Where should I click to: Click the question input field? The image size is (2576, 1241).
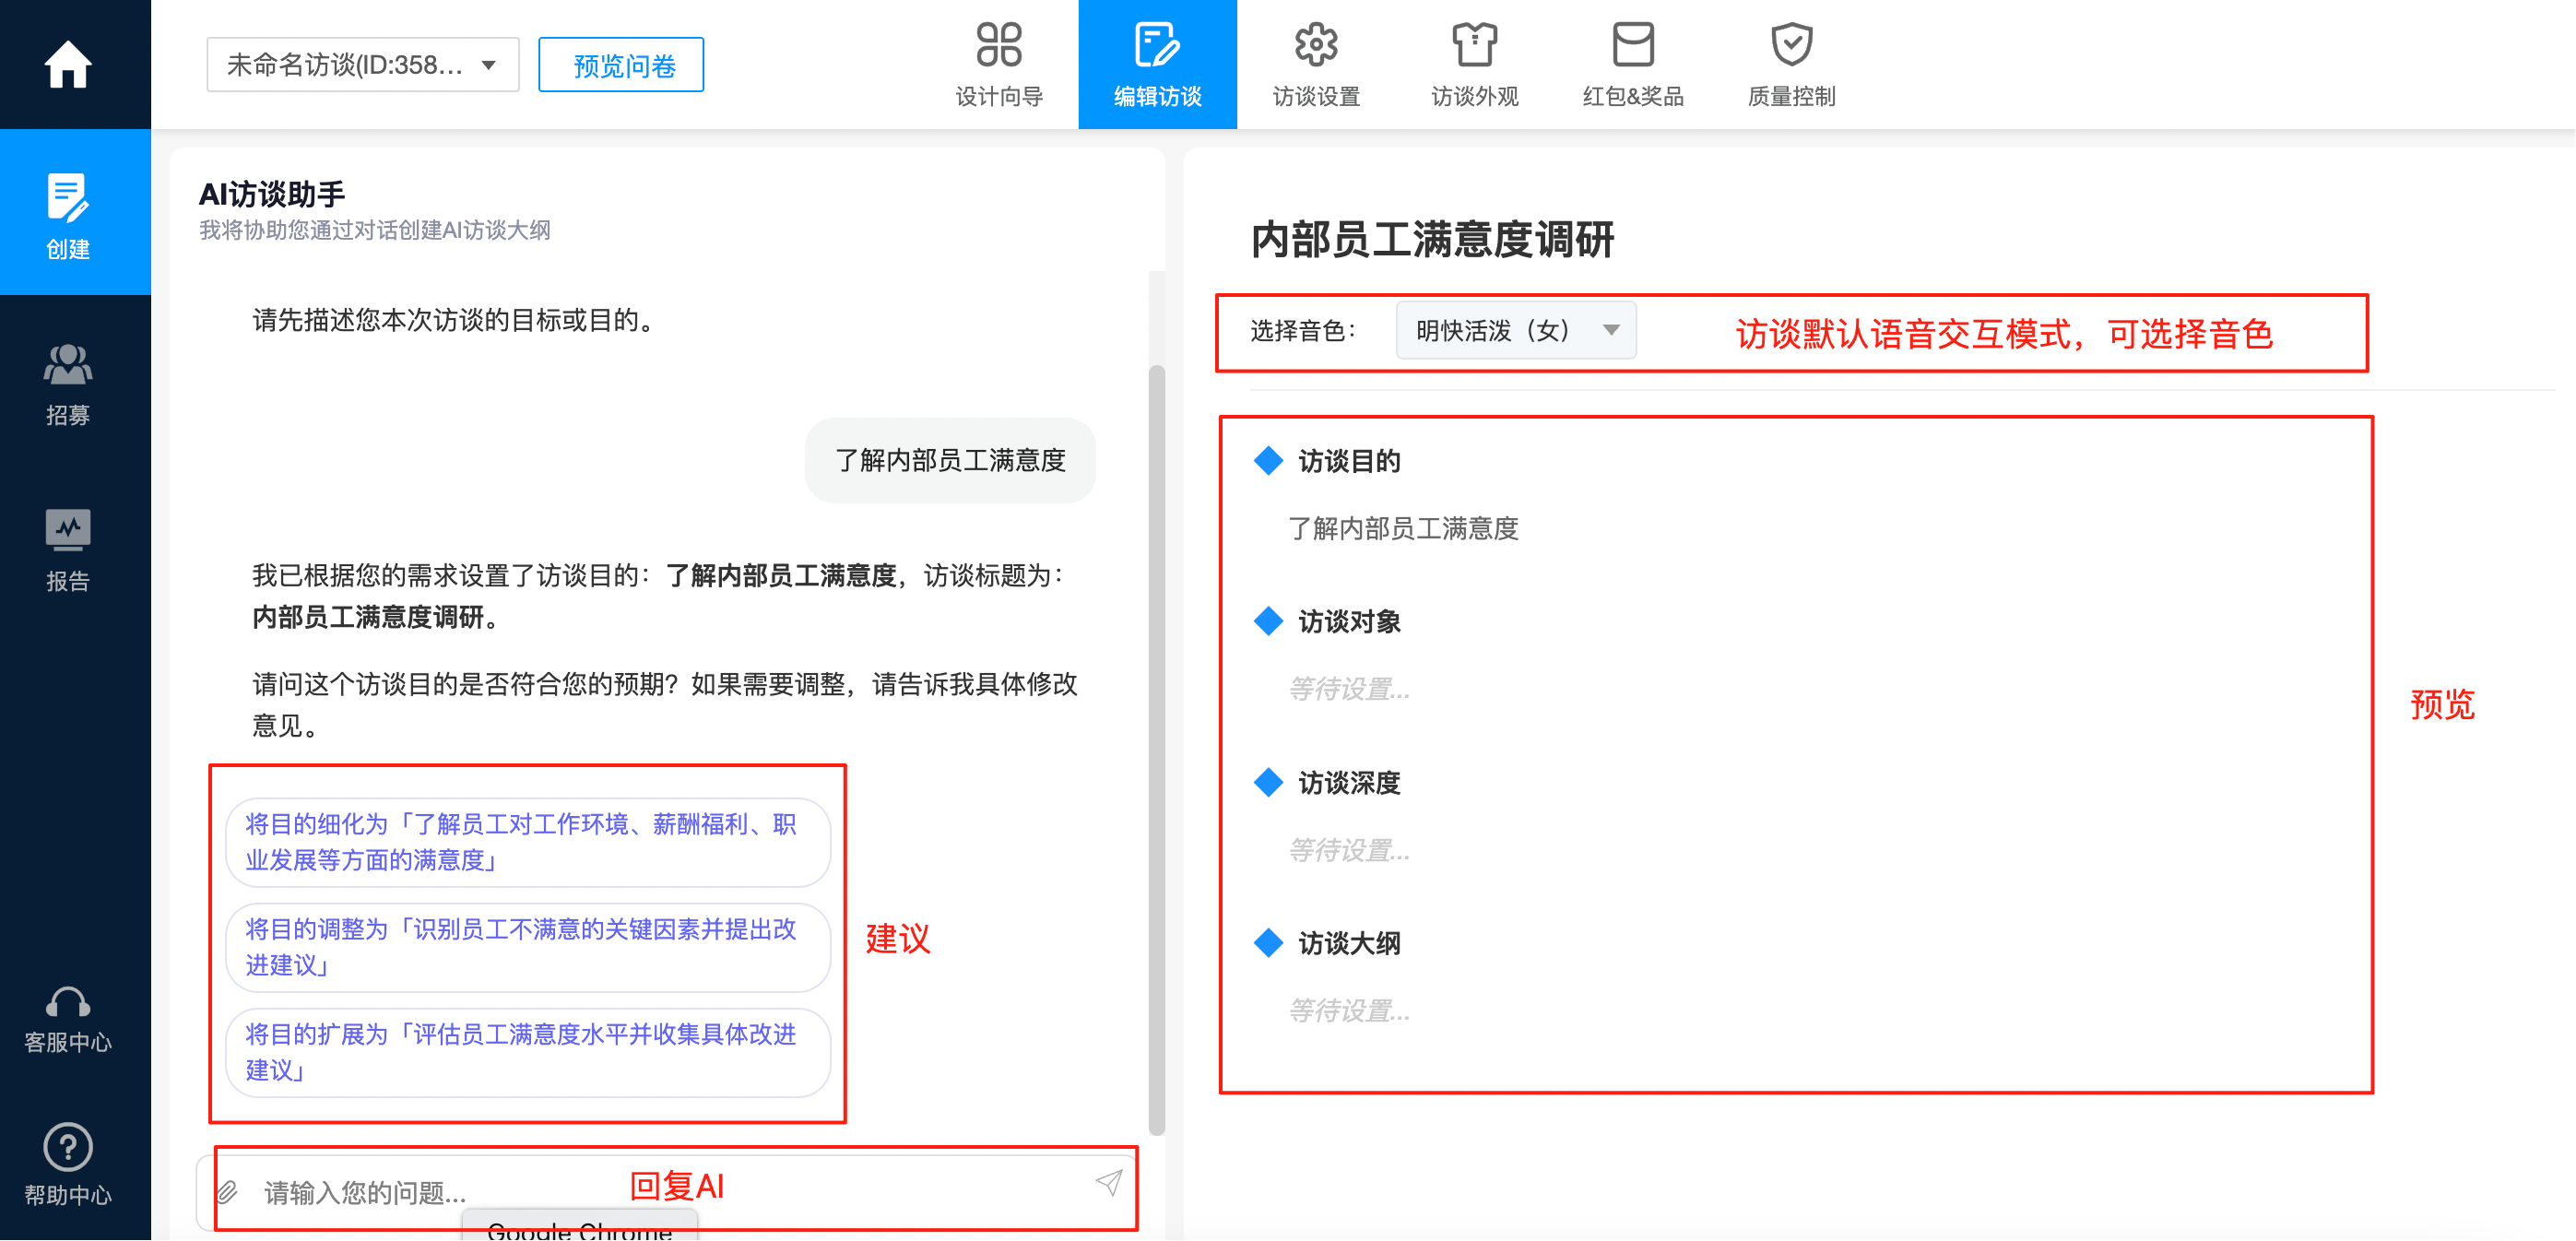[600, 1191]
